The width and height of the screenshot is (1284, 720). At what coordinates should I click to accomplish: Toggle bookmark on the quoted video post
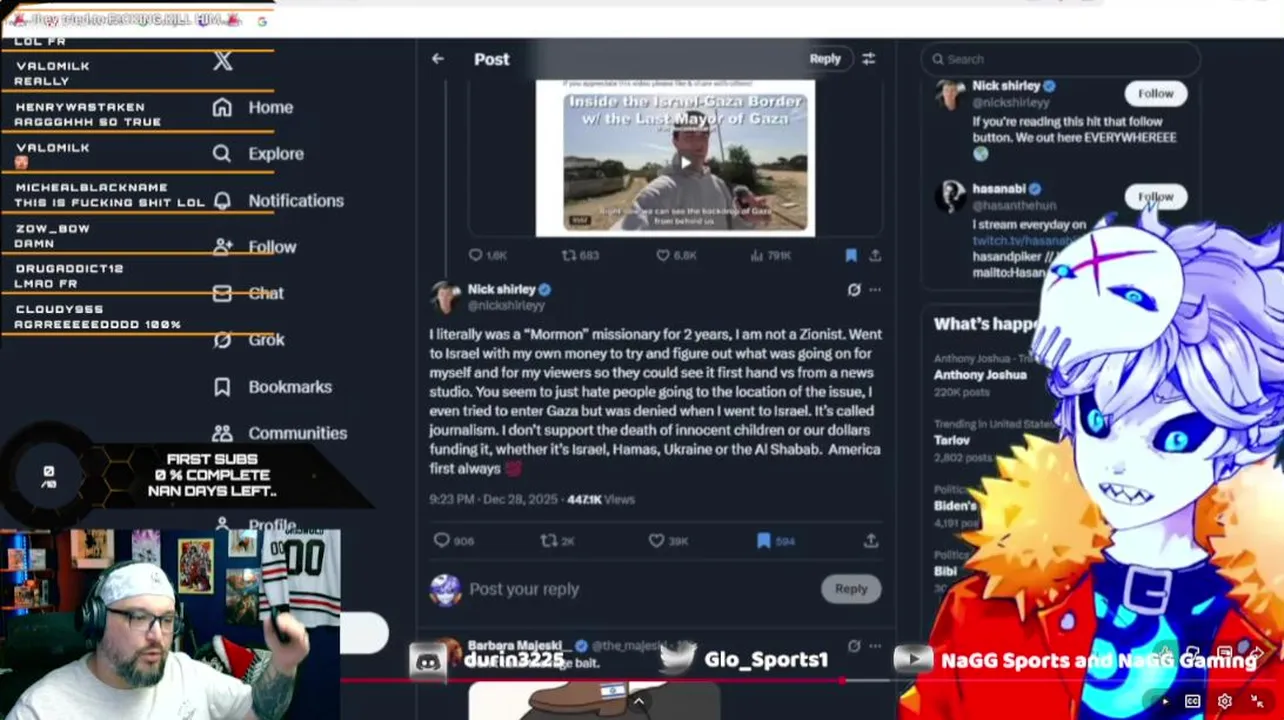click(851, 256)
